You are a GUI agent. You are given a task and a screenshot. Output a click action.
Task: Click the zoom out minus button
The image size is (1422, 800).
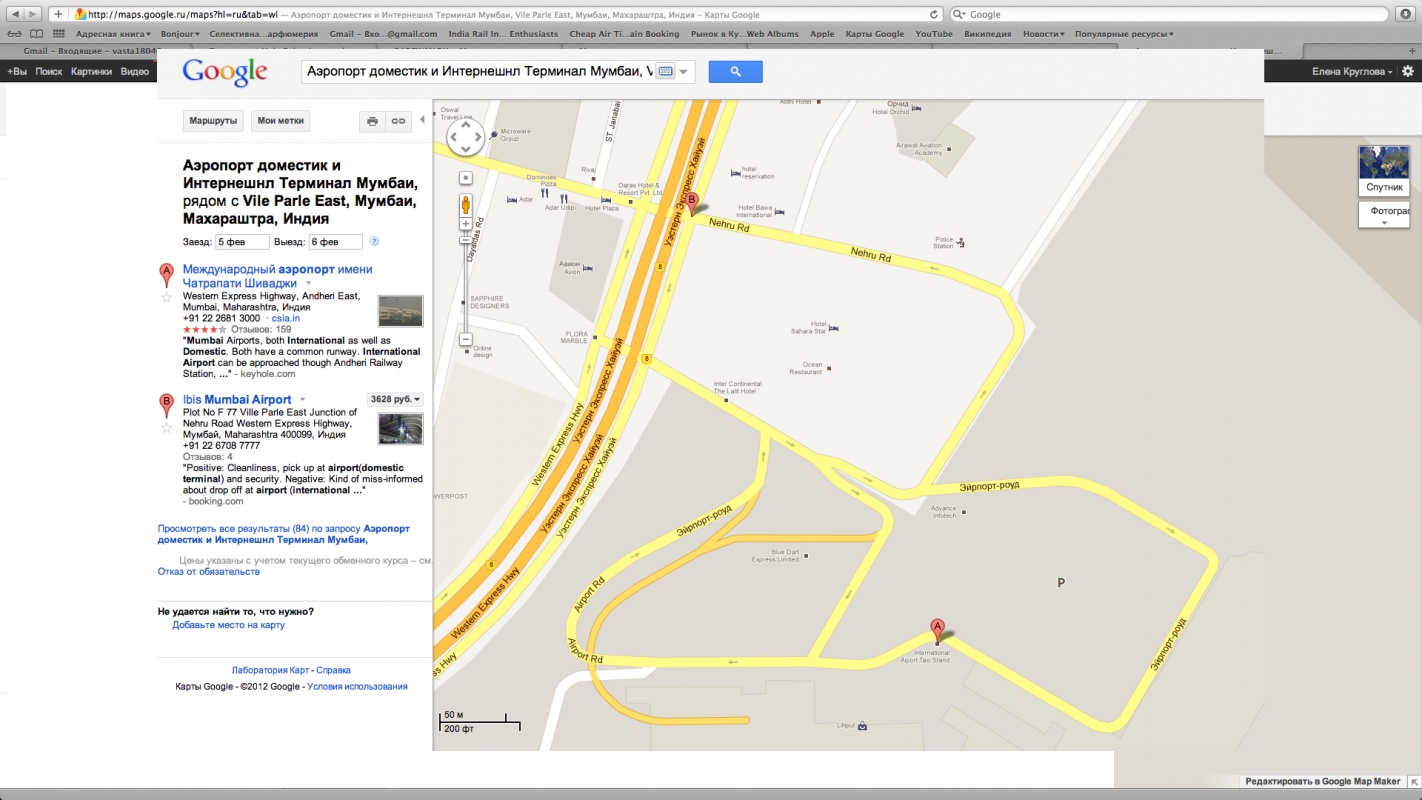pos(465,339)
